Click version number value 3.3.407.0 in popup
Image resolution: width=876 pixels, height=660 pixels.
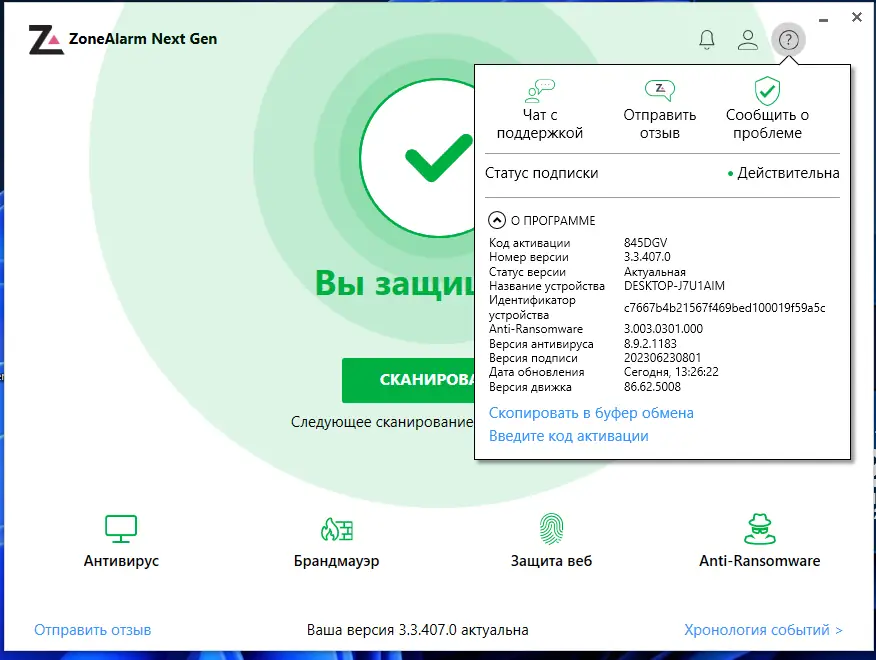click(647, 257)
